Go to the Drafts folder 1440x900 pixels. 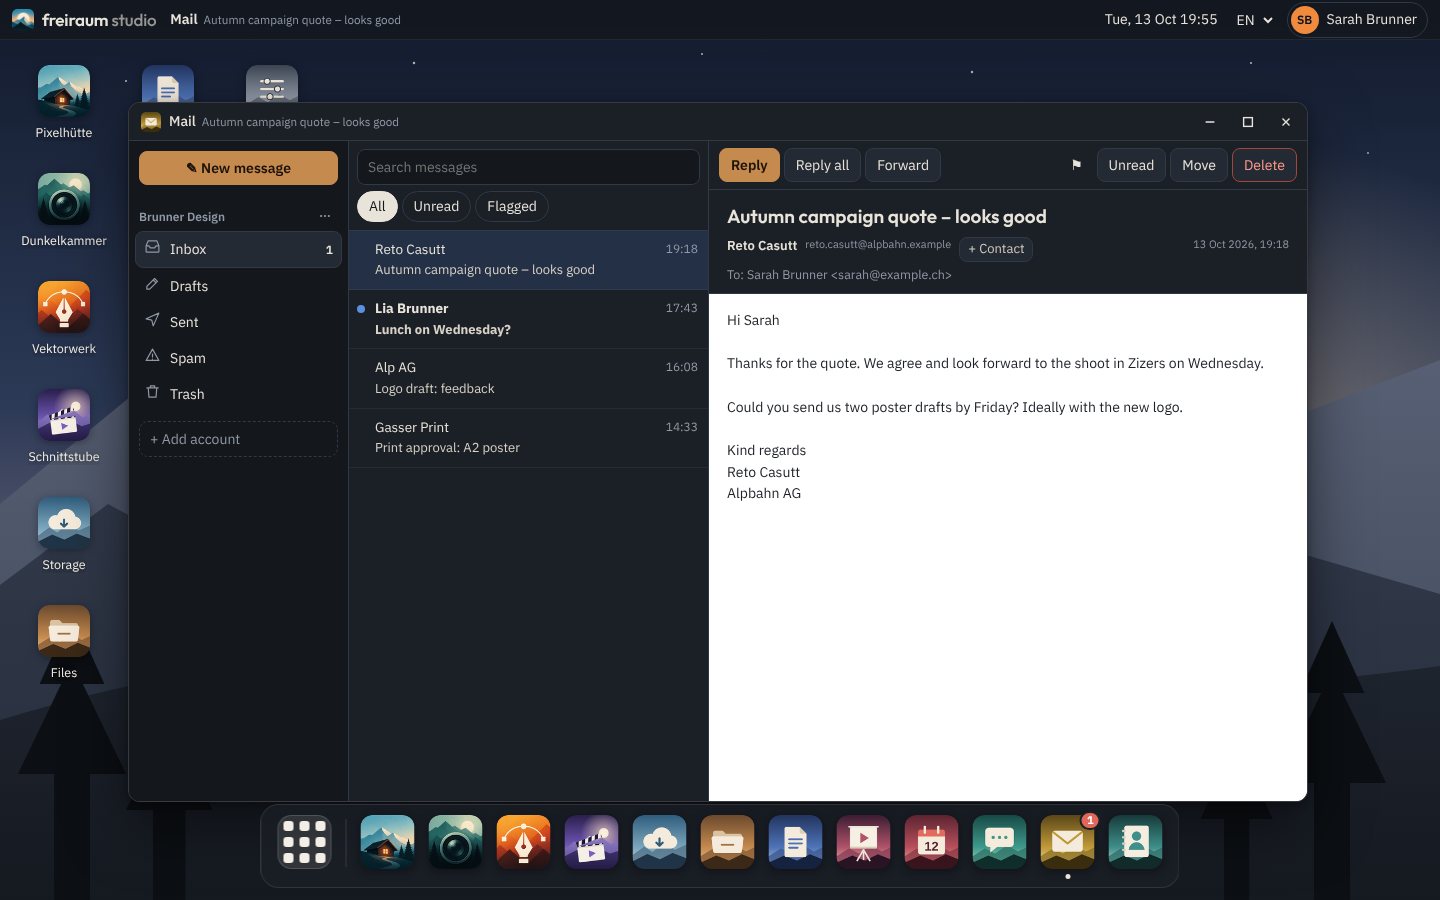[x=238, y=286]
